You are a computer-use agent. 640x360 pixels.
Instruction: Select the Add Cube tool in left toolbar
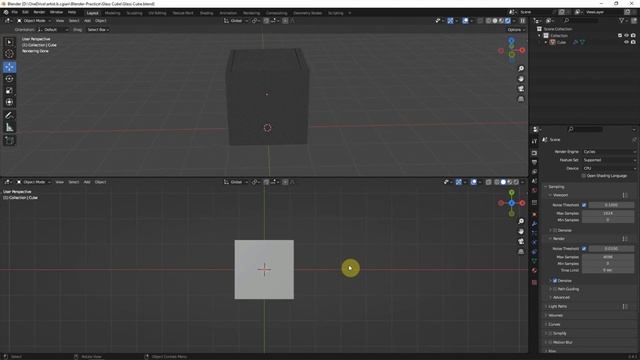click(x=9, y=141)
